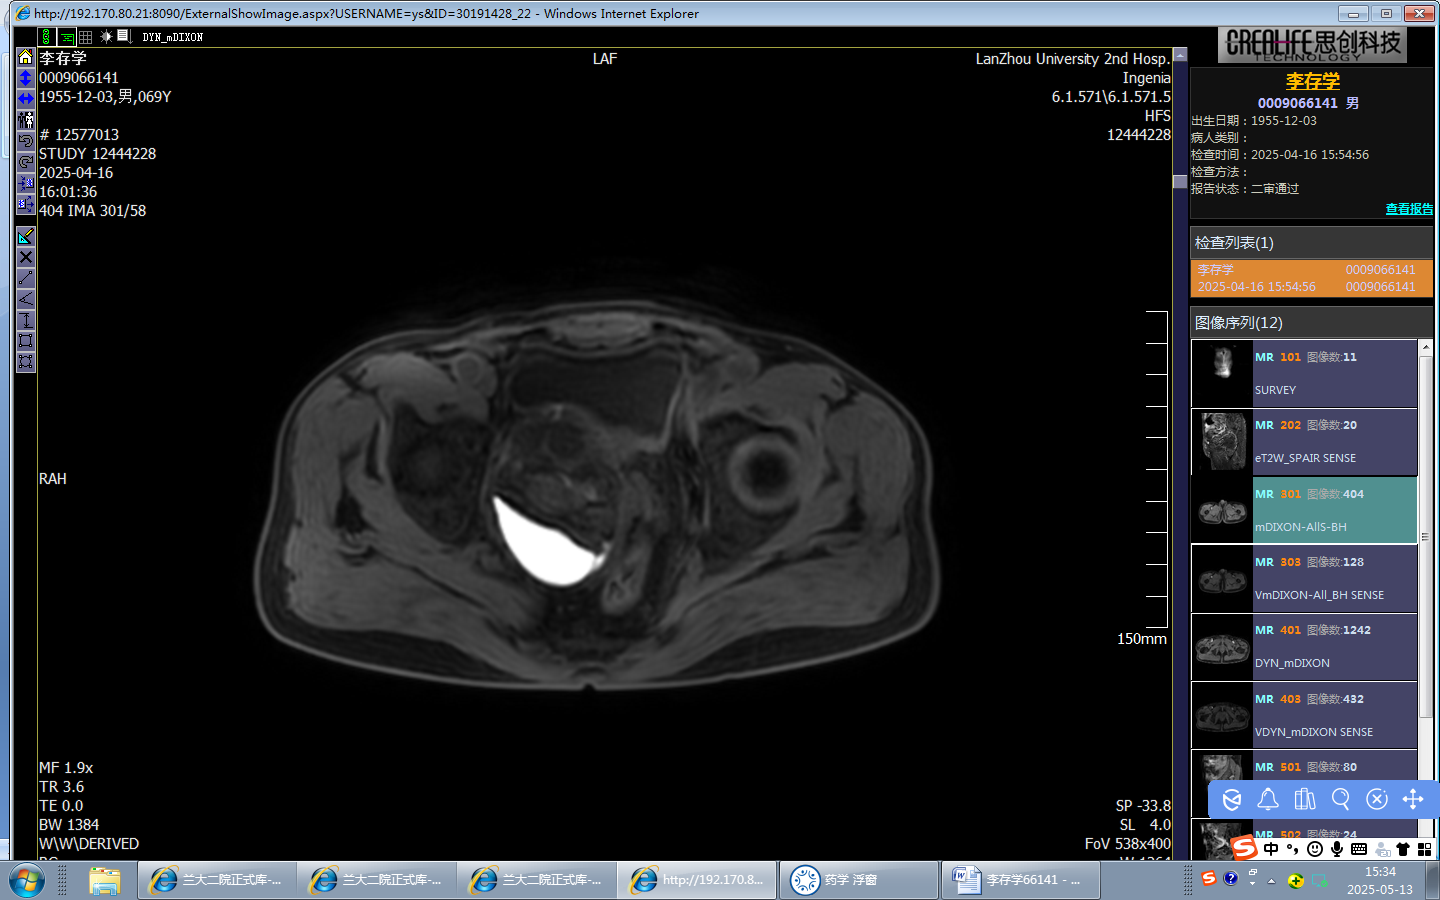Viewport: 1440px width, 900px height.
Task: Click the rotate counterclockwise icon
Action: click(x=26, y=141)
